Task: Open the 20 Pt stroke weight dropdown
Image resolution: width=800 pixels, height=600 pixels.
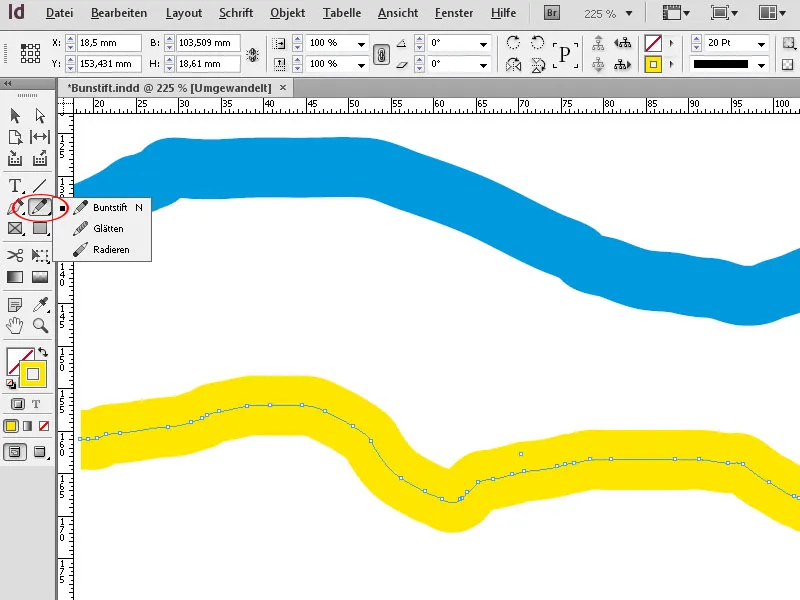Action: 761,44
